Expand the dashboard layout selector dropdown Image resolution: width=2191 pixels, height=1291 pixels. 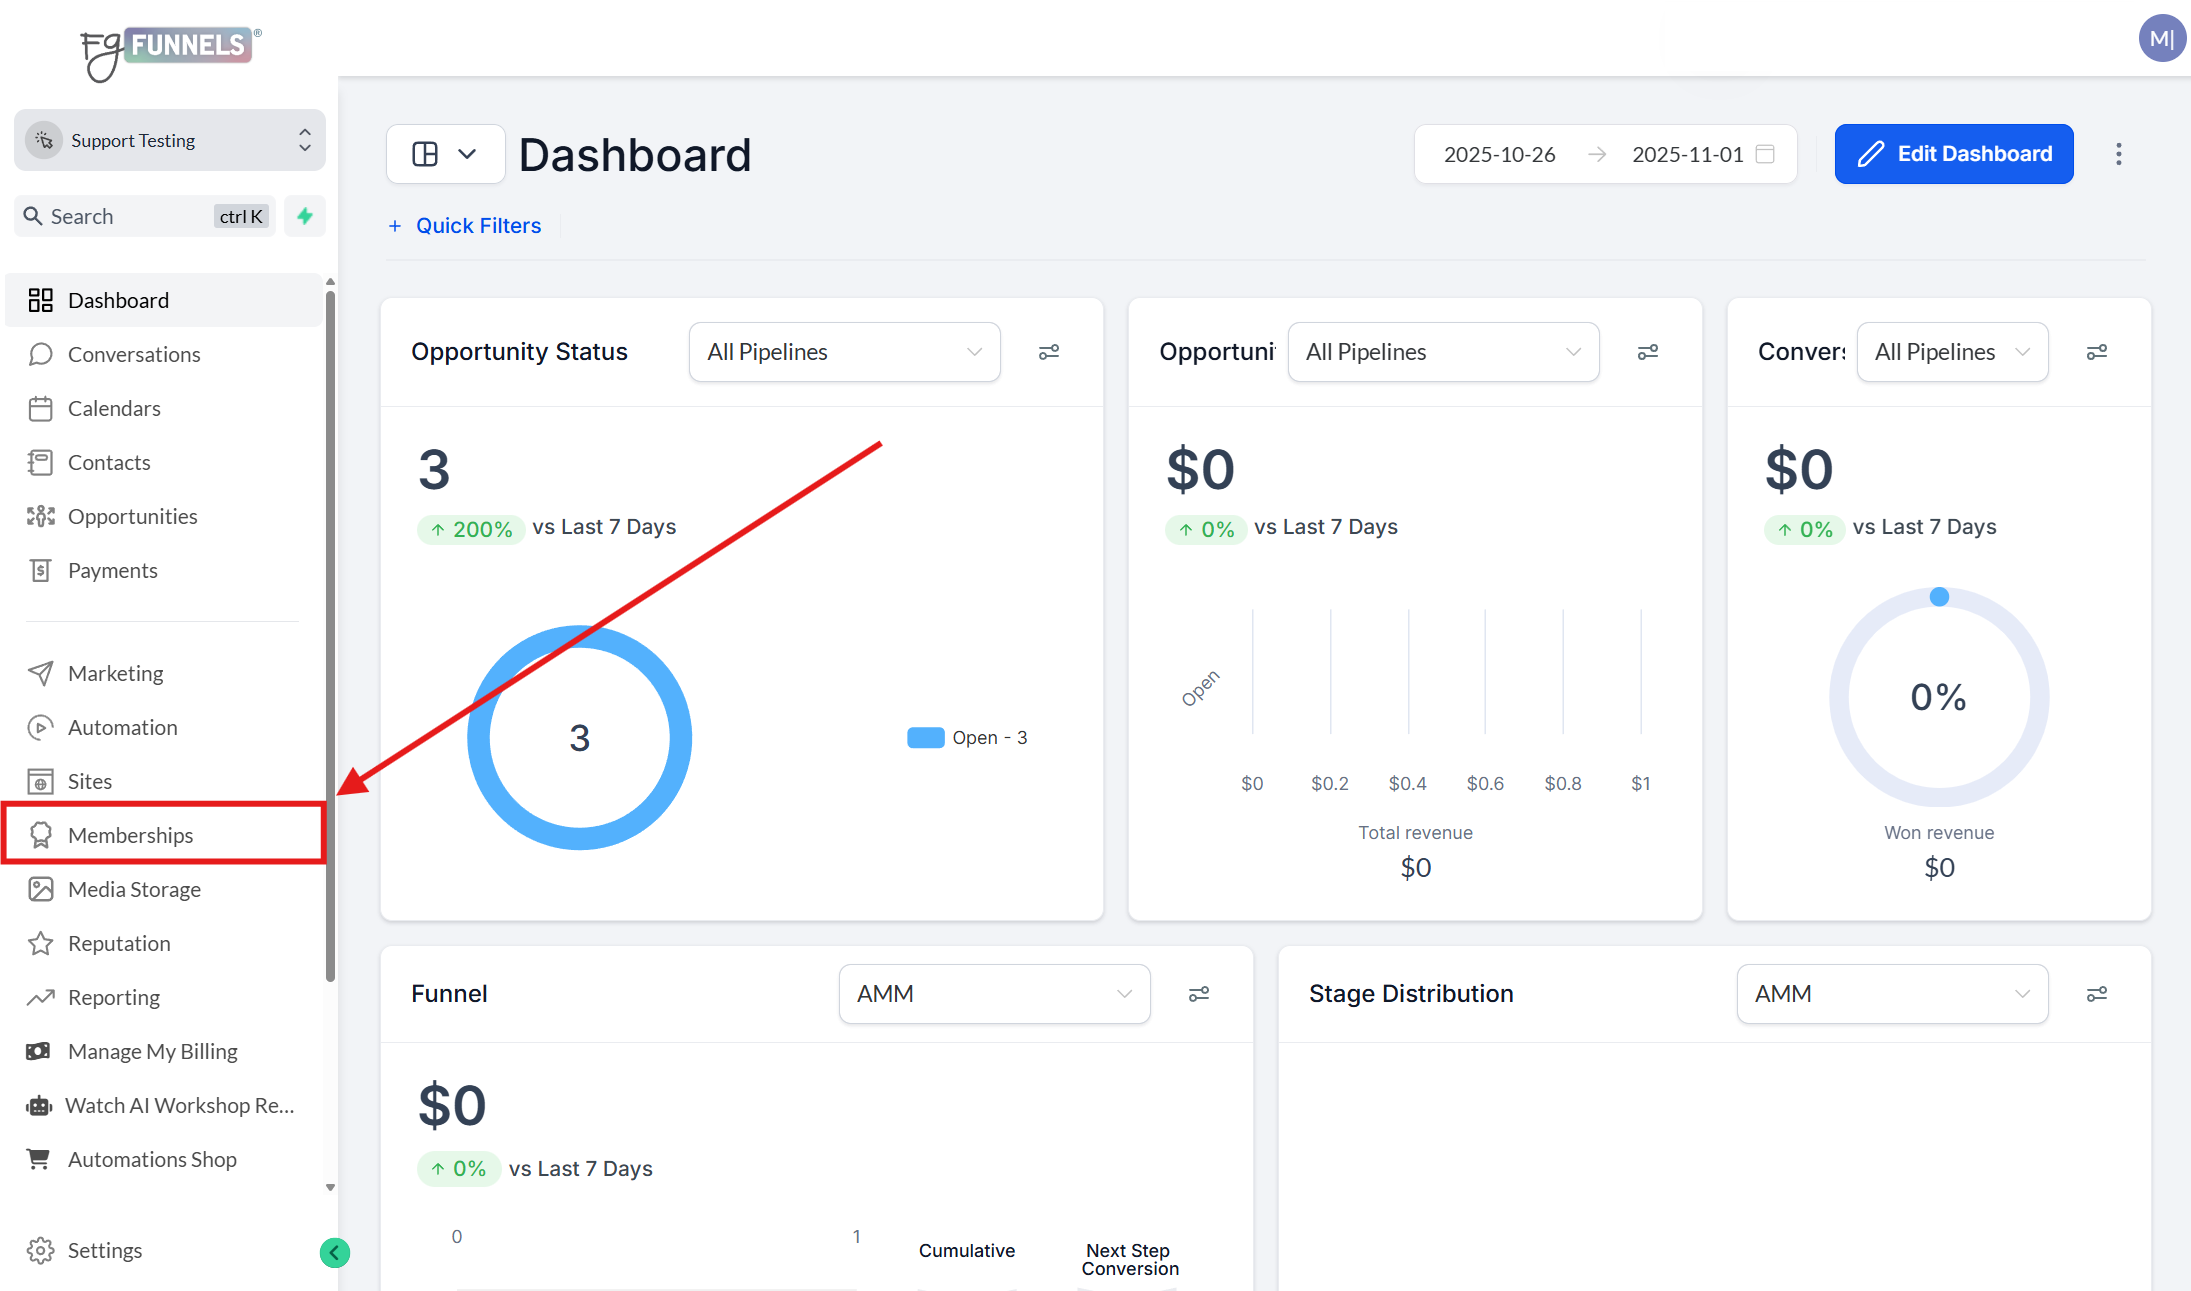click(445, 154)
